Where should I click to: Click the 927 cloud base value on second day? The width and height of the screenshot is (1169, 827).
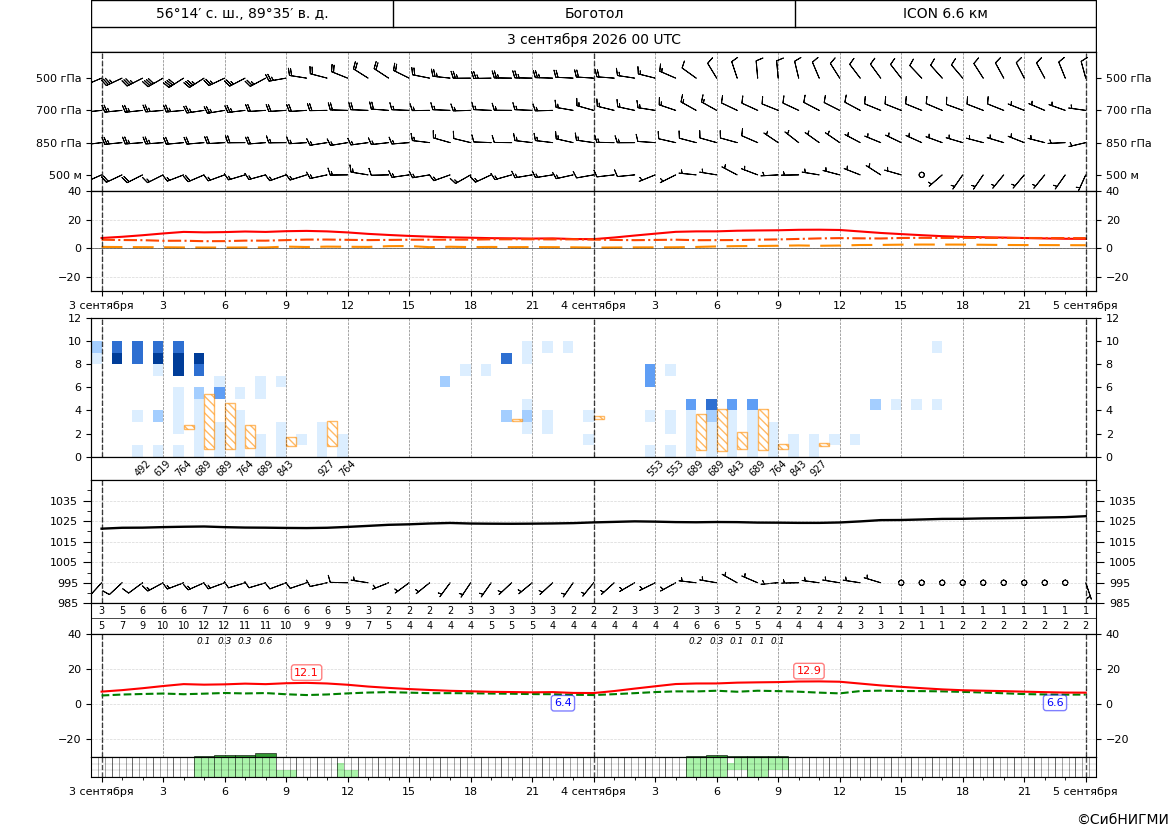point(817,468)
